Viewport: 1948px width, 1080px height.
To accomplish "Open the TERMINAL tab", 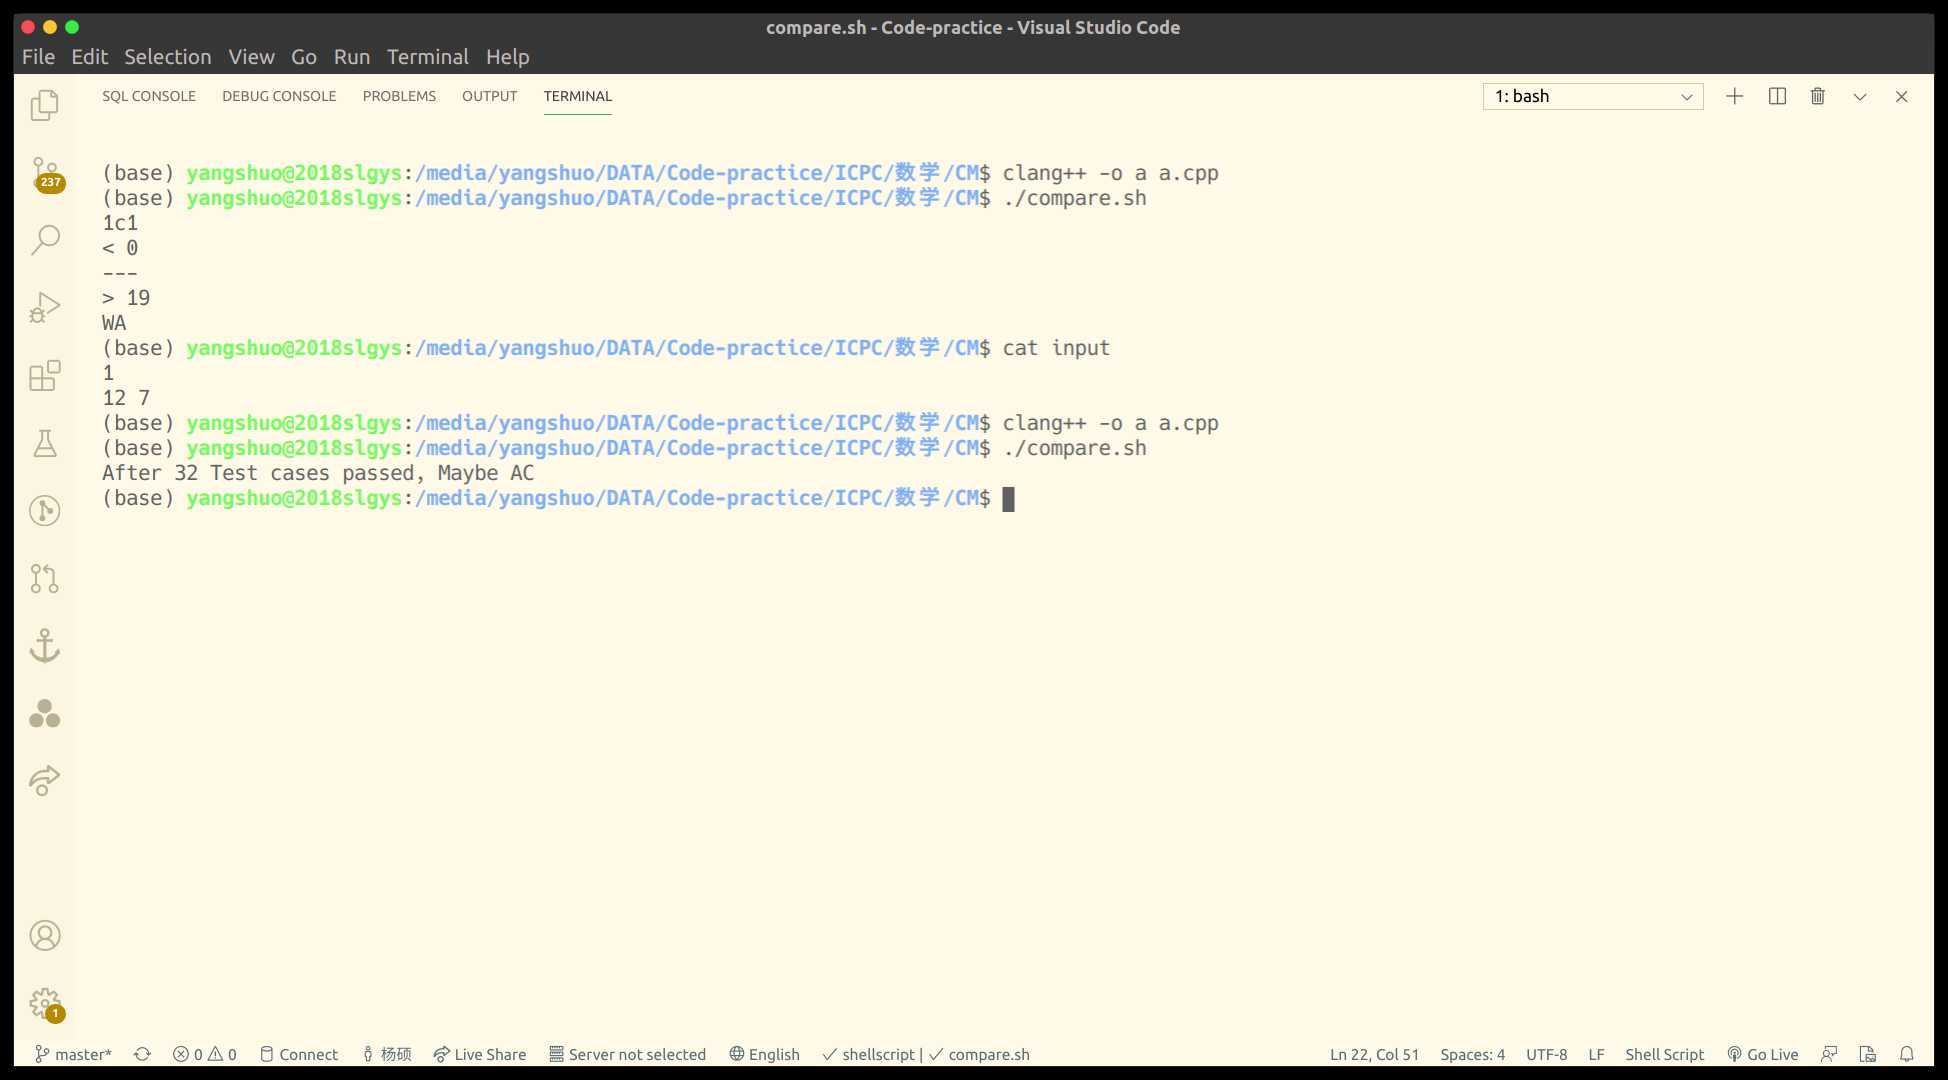I will 577,96.
